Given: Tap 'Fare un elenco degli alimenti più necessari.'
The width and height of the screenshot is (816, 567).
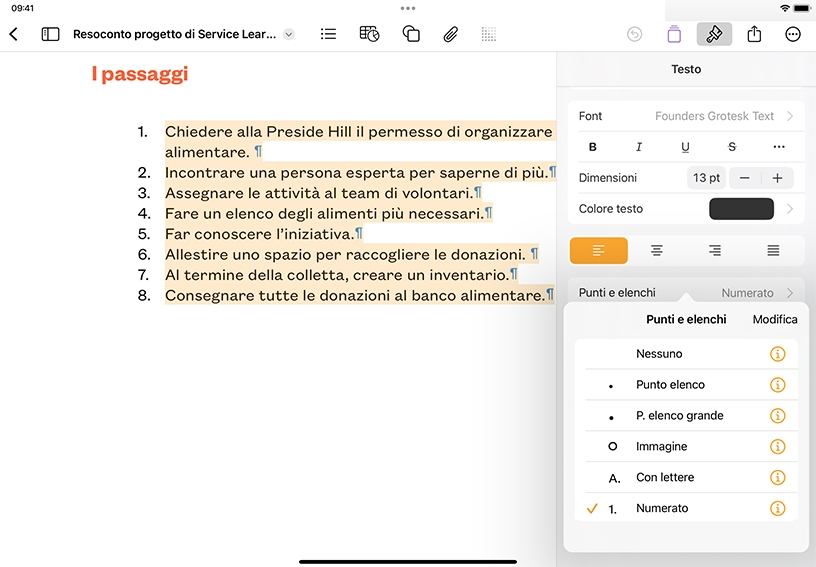Looking at the screenshot, I should (x=325, y=214).
